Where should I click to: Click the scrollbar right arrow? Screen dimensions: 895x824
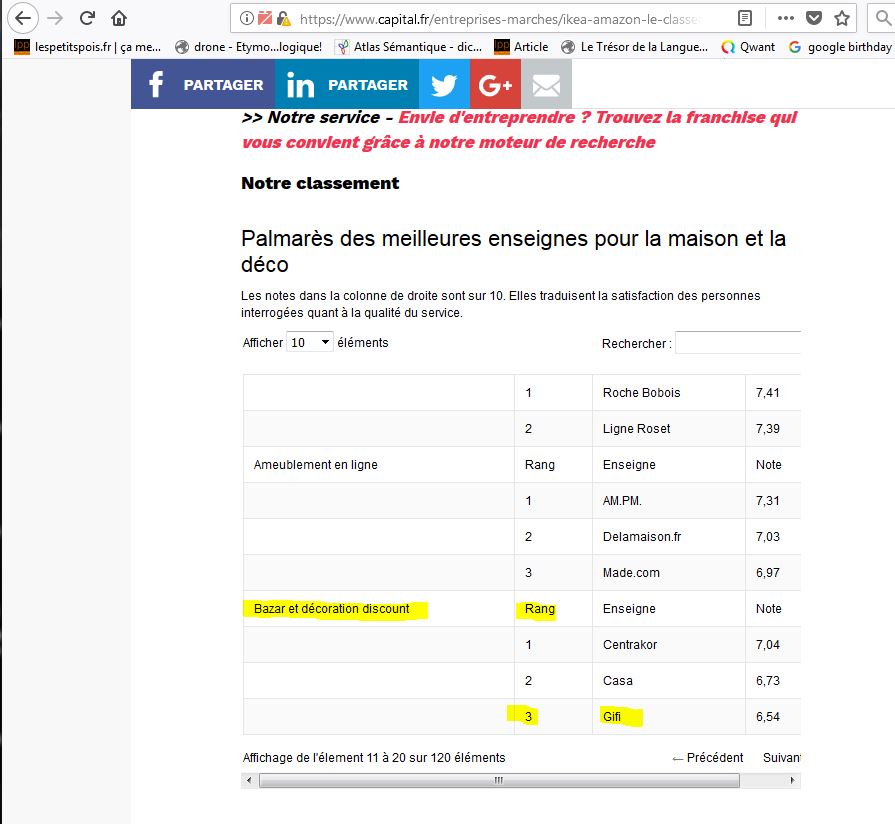pyautogui.click(x=792, y=780)
